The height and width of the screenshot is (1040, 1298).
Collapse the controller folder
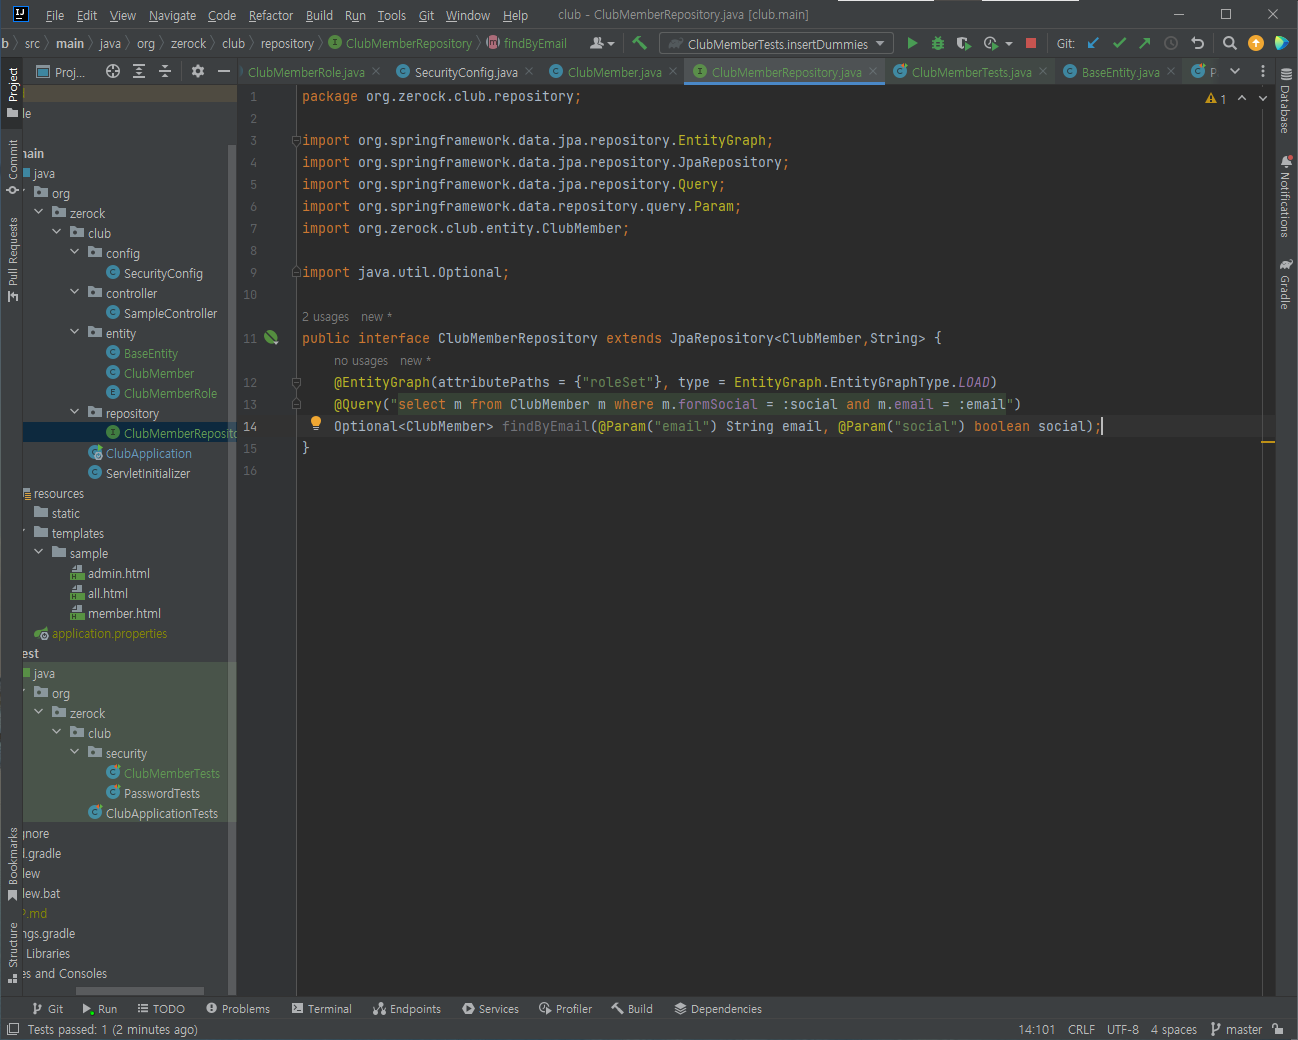pyautogui.click(x=75, y=292)
